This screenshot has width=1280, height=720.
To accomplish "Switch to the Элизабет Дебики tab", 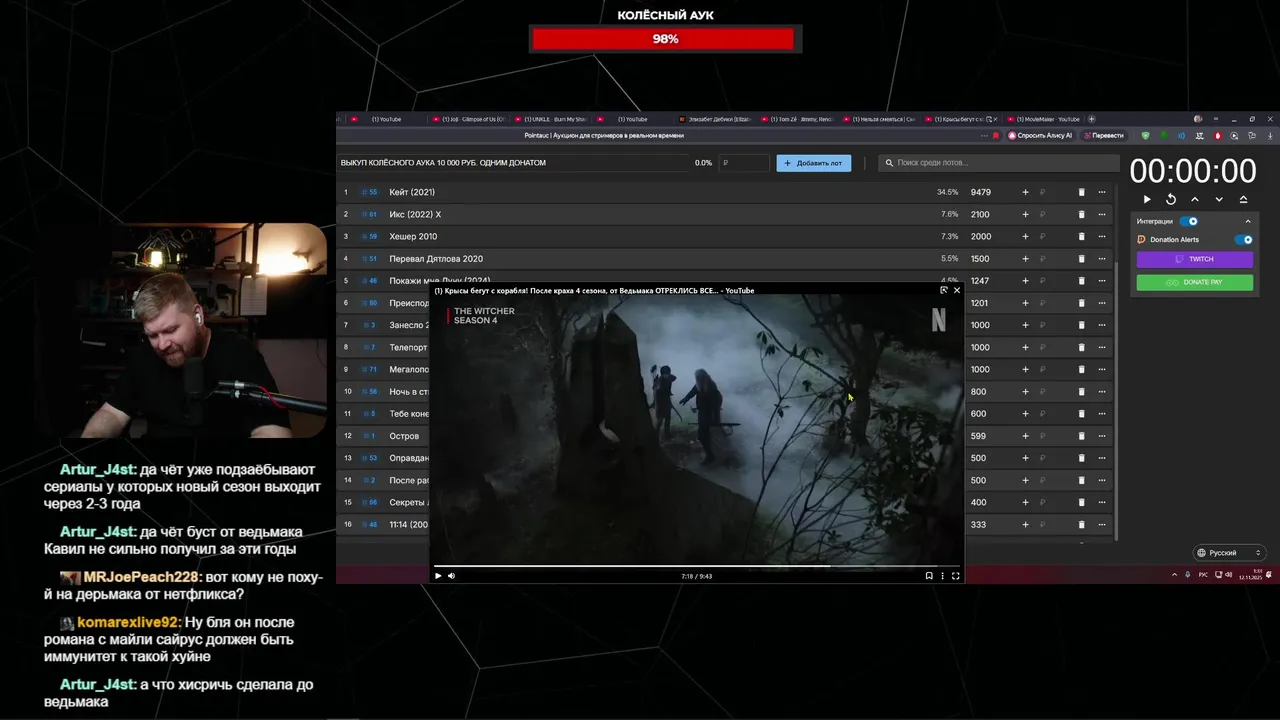I will (x=714, y=119).
